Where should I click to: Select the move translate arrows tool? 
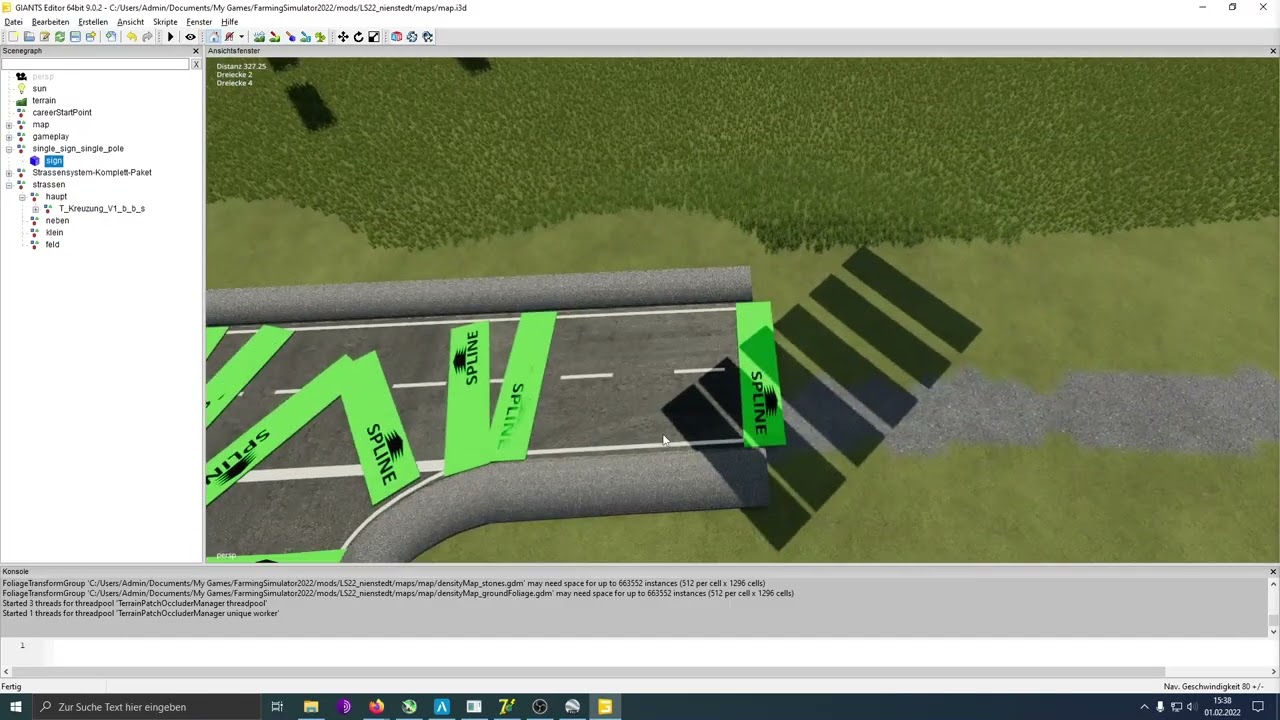click(343, 37)
